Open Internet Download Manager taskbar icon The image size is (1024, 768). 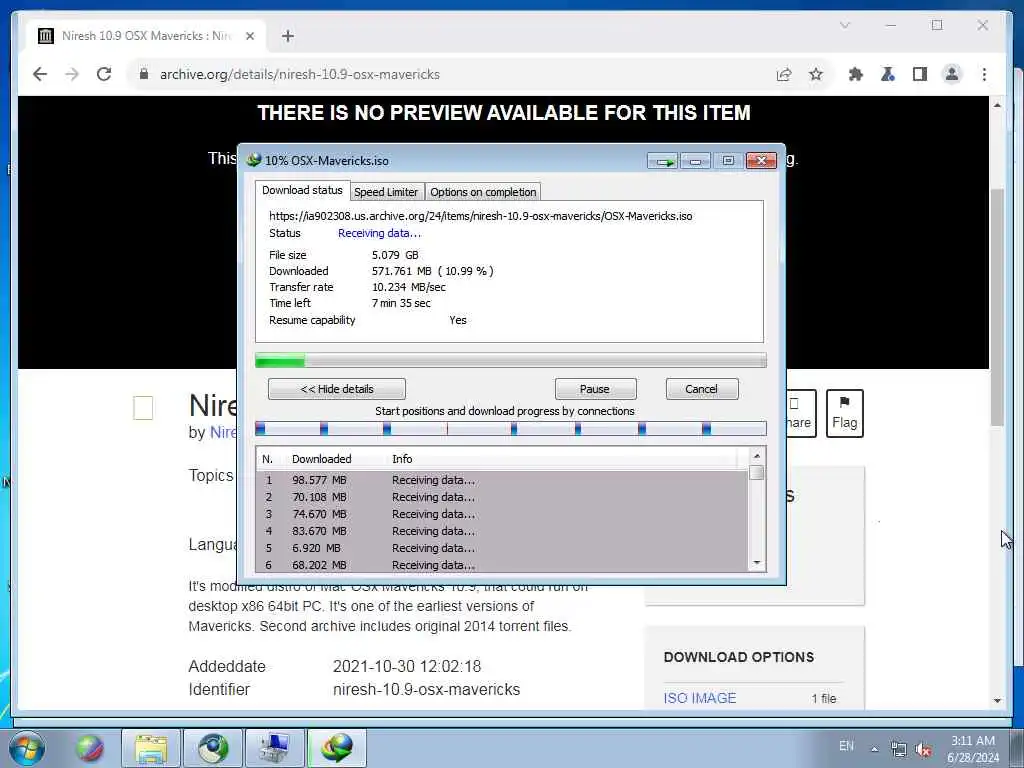click(x=337, y=748)
